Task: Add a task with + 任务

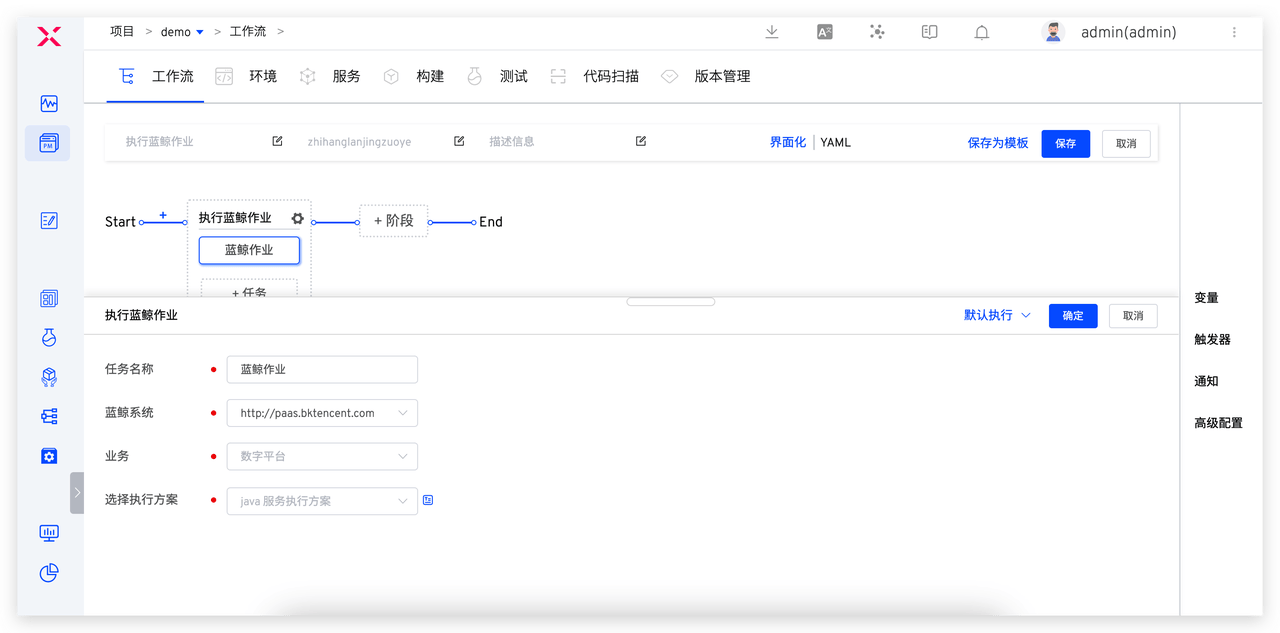Action: coord(249,290)
